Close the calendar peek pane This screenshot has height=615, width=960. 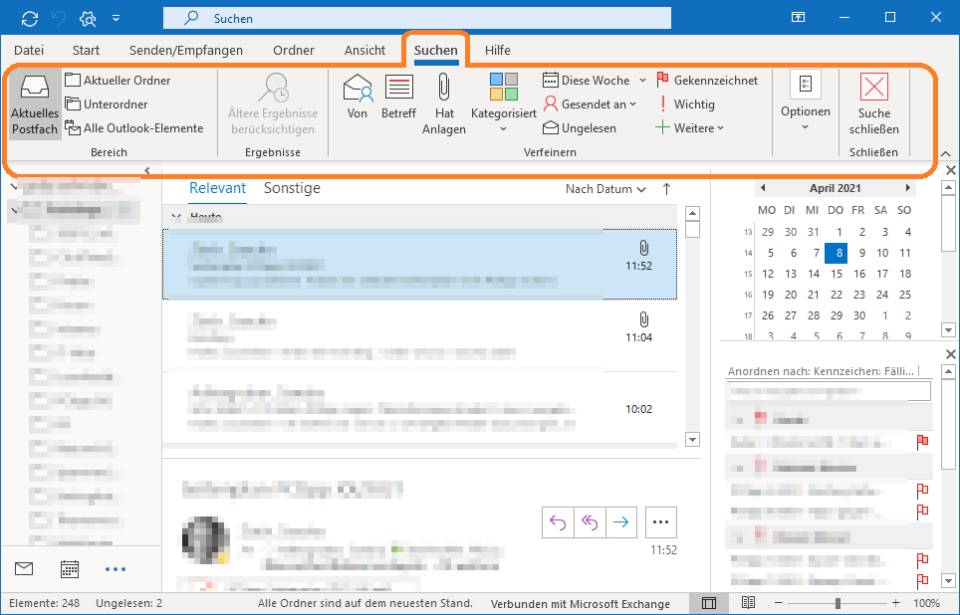pyautogui.click(x=950, y=170)
